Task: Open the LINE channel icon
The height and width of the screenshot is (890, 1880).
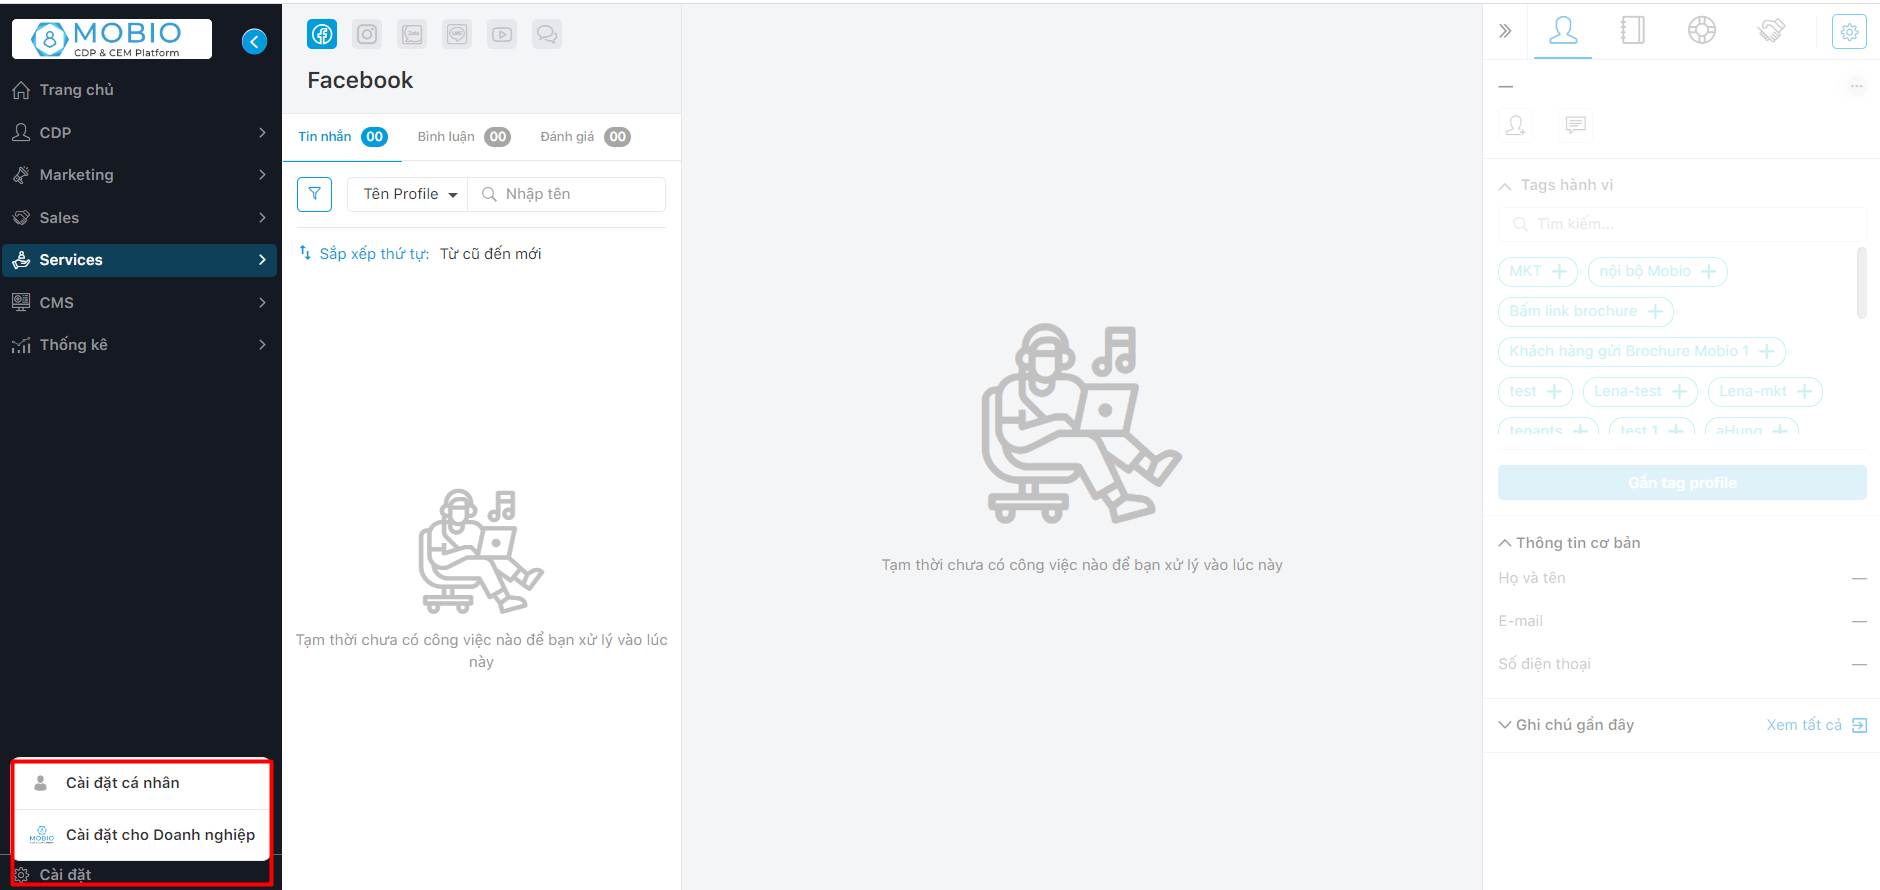Action: point(457,34)
